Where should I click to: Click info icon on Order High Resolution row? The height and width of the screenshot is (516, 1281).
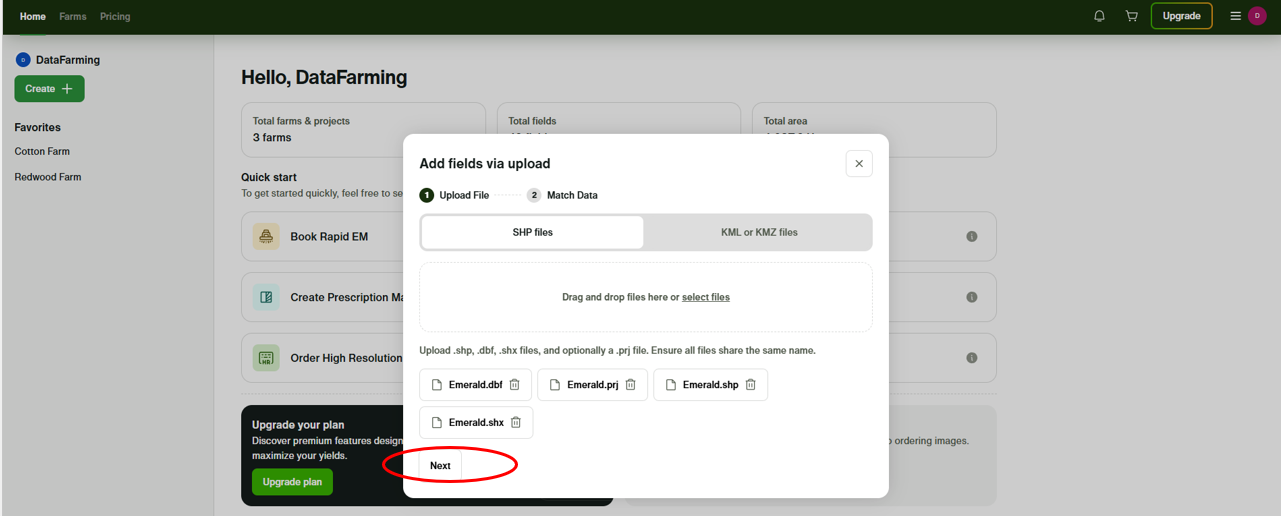pyautogui.click(x=971, y=358)
